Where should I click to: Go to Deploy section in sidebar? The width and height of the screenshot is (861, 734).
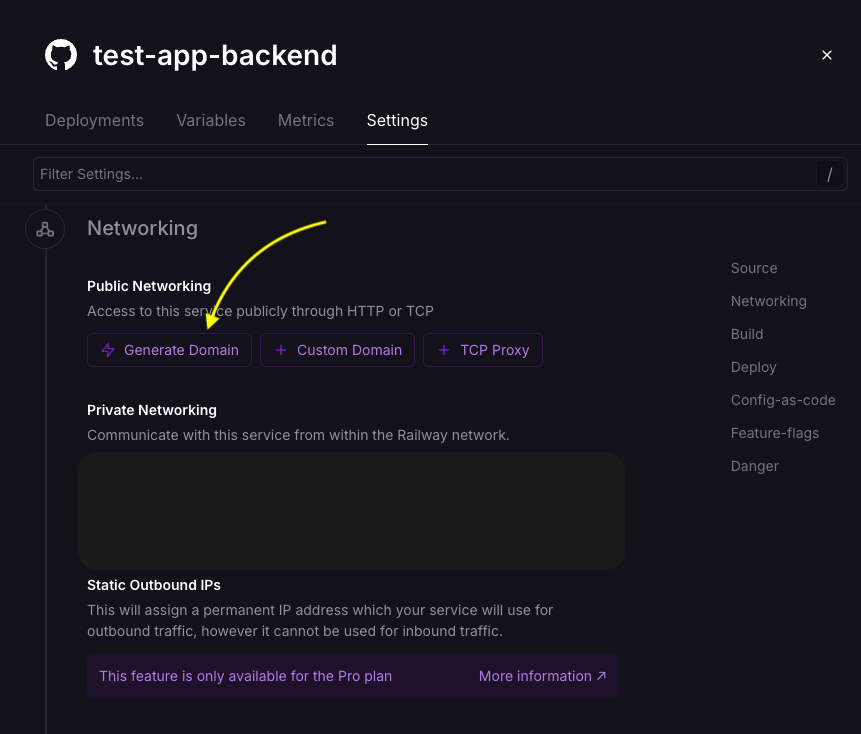754,367
